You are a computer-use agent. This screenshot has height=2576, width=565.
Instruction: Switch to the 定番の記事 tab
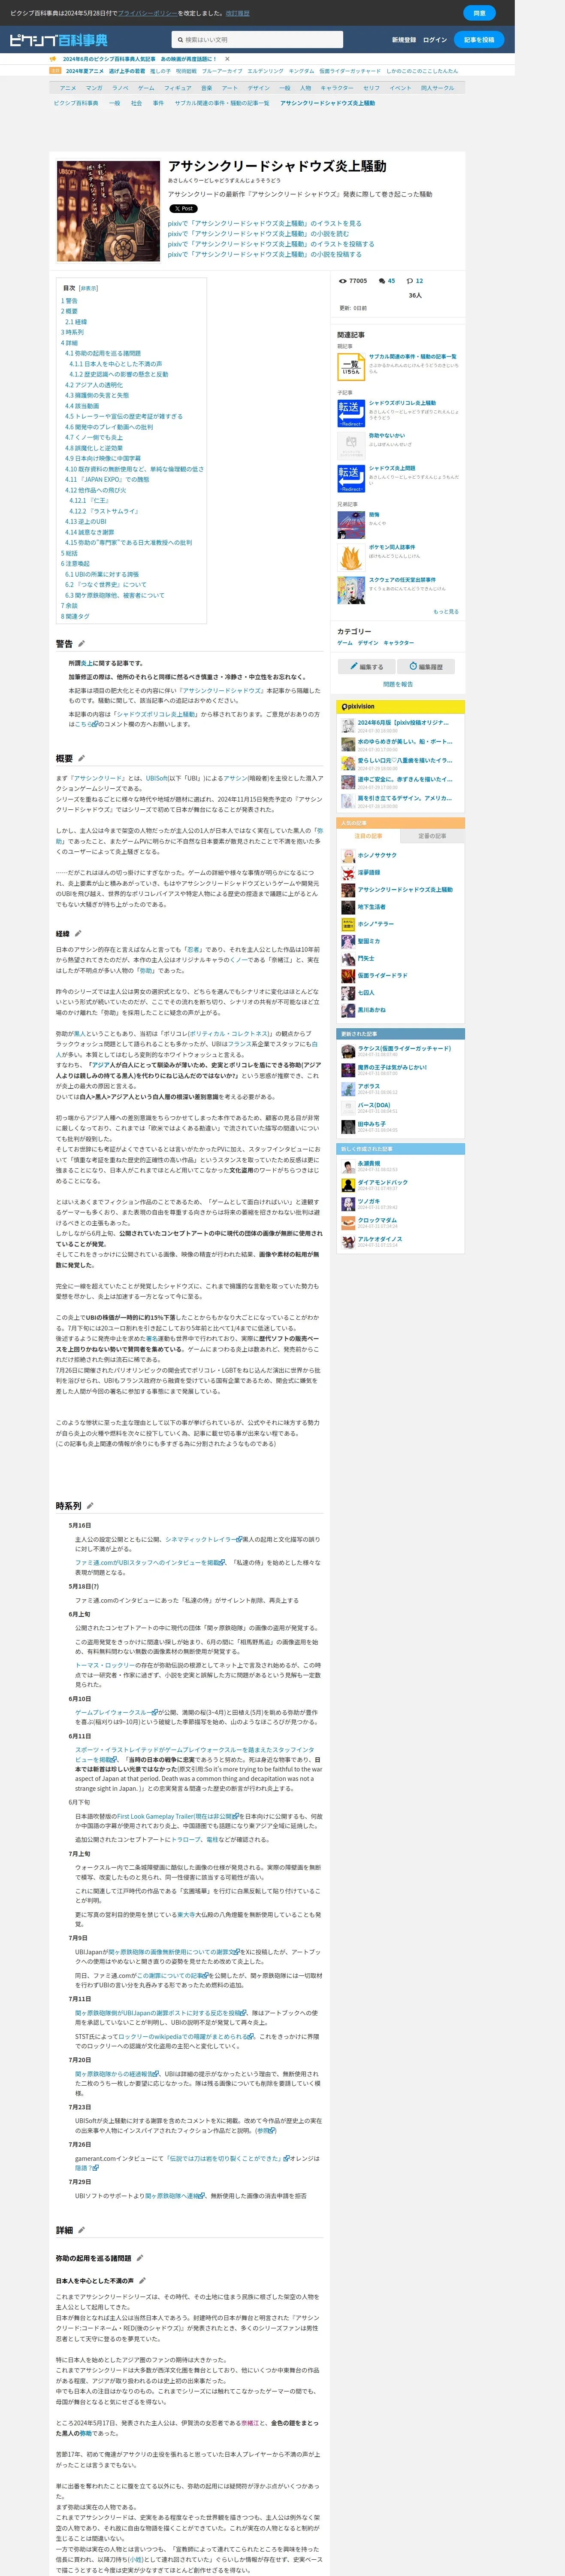point(432,836)
